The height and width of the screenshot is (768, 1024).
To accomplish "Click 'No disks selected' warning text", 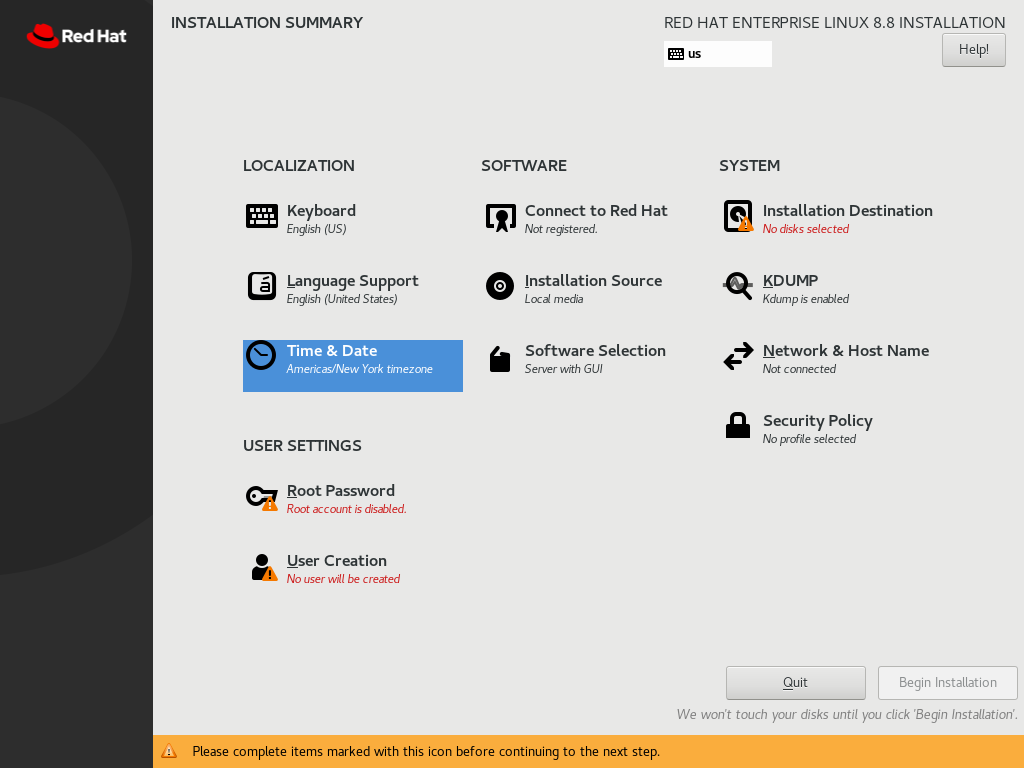I will [x=806, y=229].
